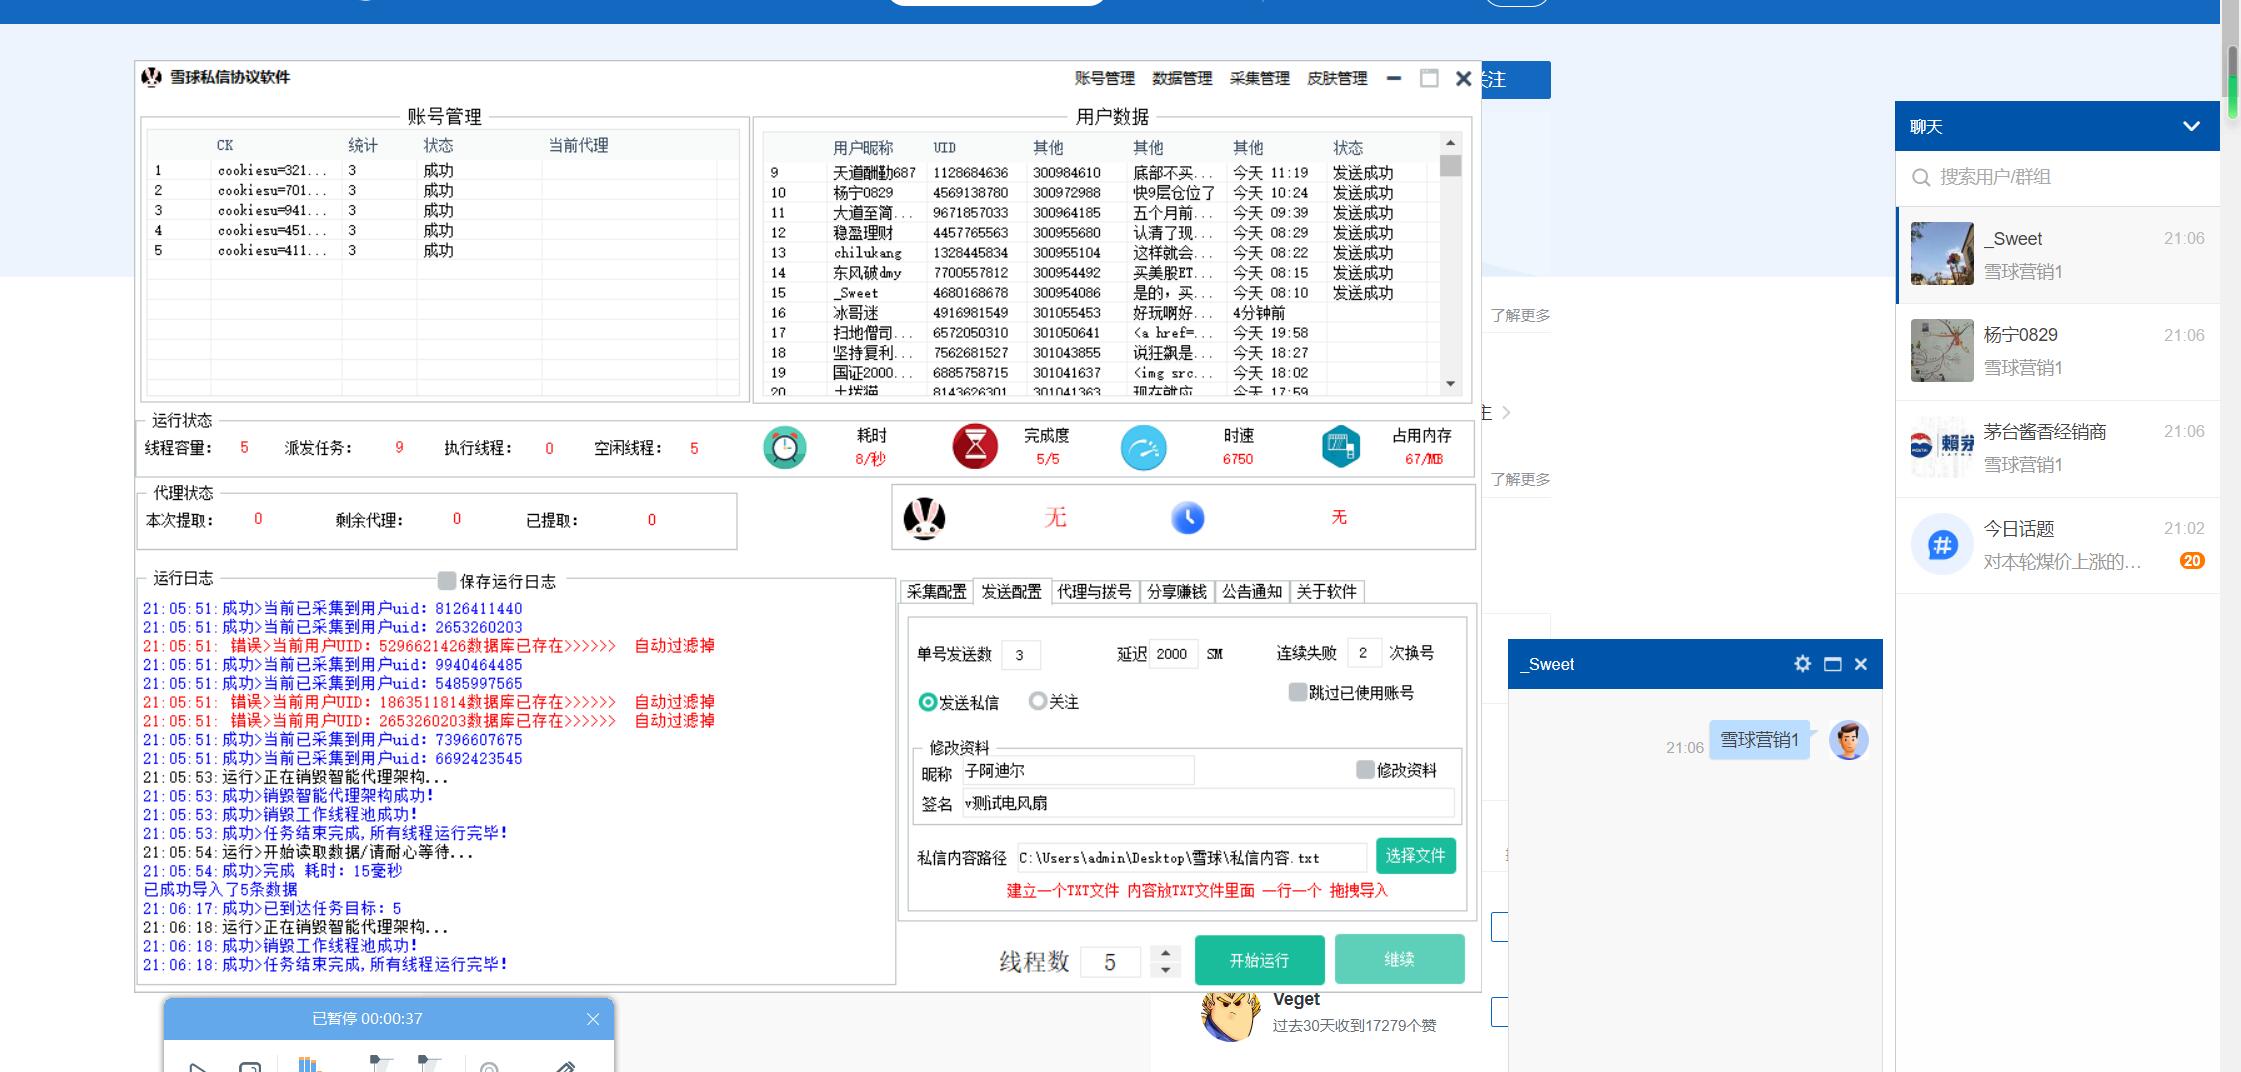Collapse the 聊天 panel with chevron
Viewport: 2241px width, 1072px height.
click(x=2191, y=126)
